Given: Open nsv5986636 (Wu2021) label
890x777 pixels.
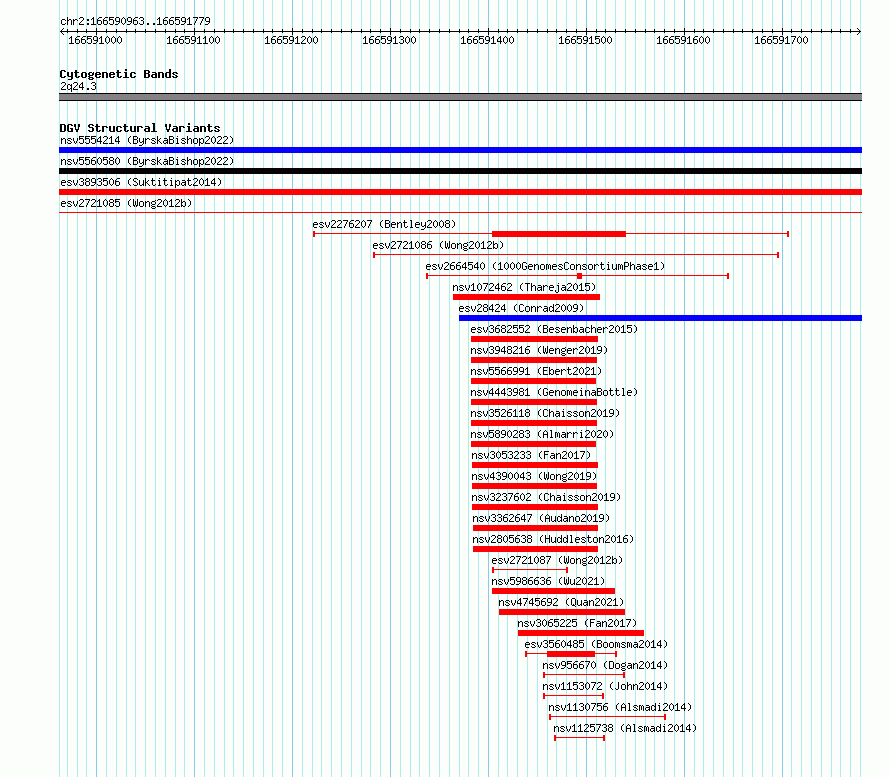Looking at the screenshot, I should 548,581.
